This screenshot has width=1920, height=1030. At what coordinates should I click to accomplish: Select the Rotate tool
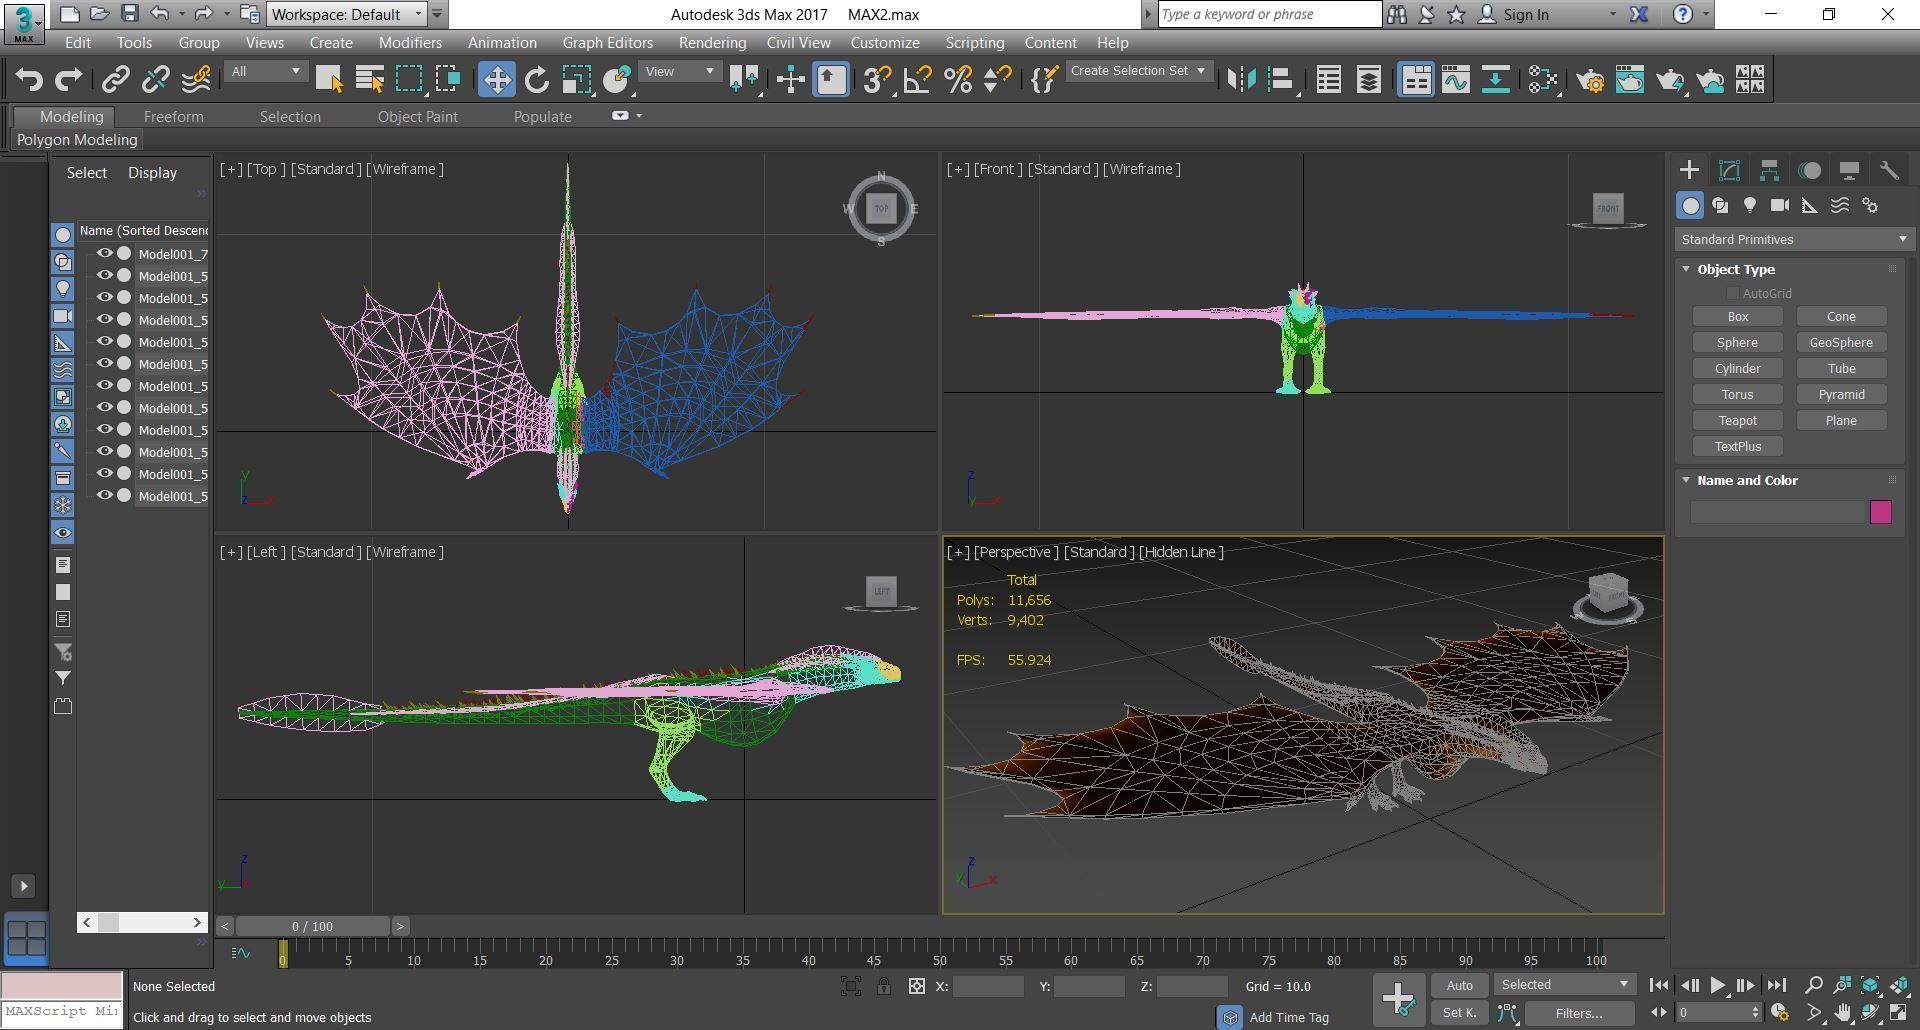[x=537, y=80]
